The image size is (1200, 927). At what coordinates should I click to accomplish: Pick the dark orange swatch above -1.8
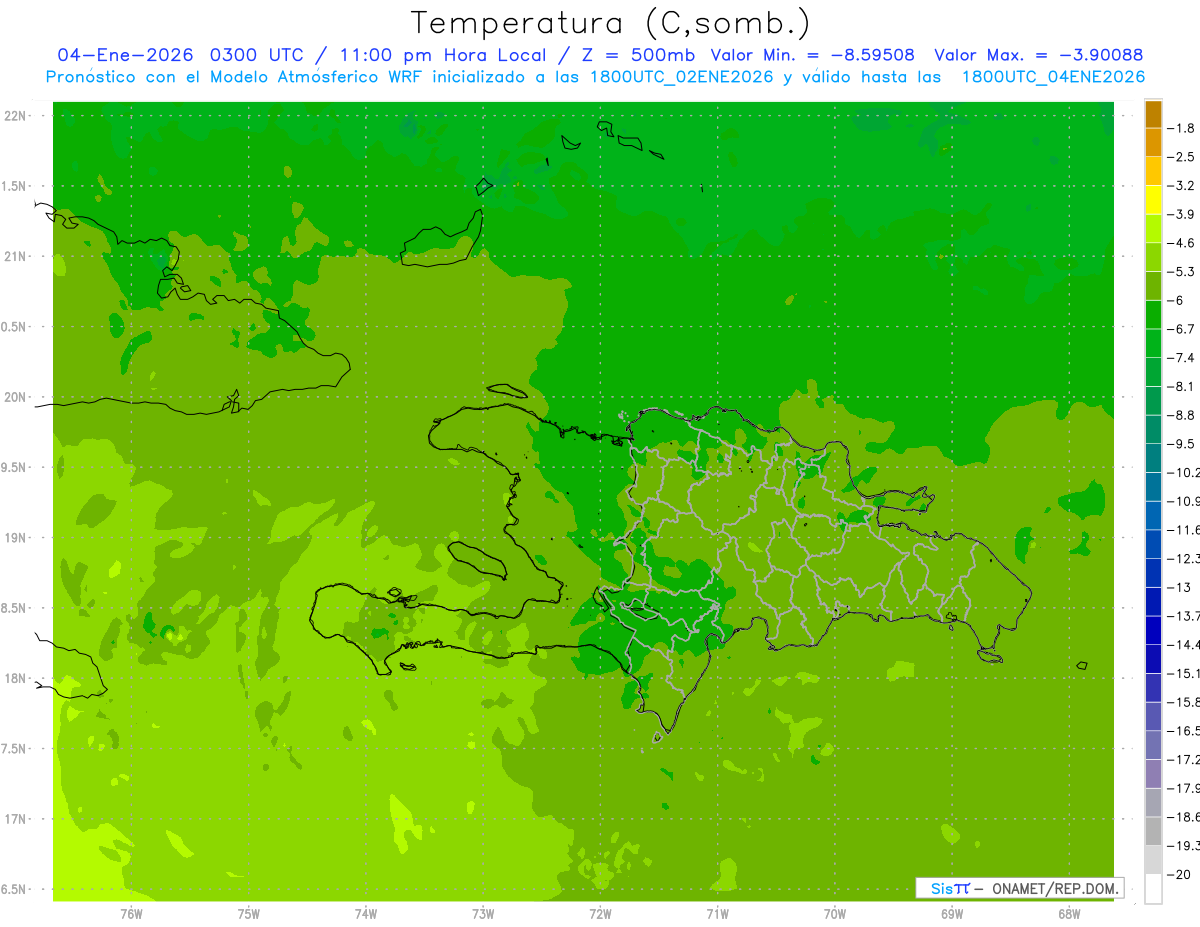(1153, 114)
